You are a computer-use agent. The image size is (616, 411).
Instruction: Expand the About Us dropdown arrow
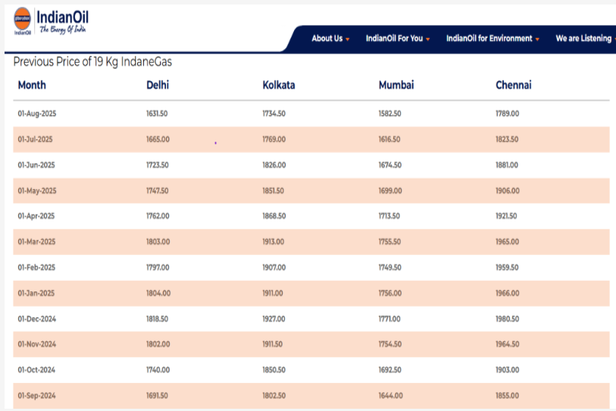coord(348,39)
